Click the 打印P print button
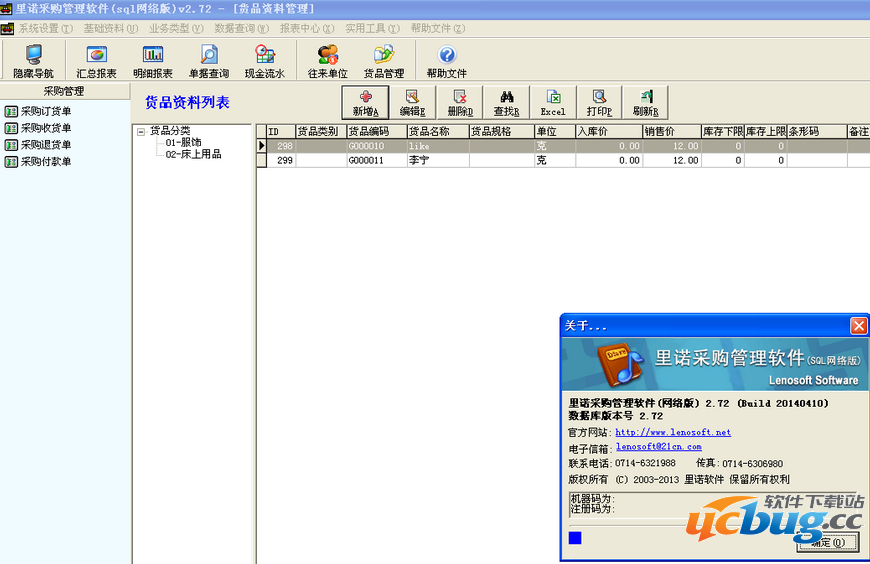Screen dimensions: 870x564 tap(599, 103)
